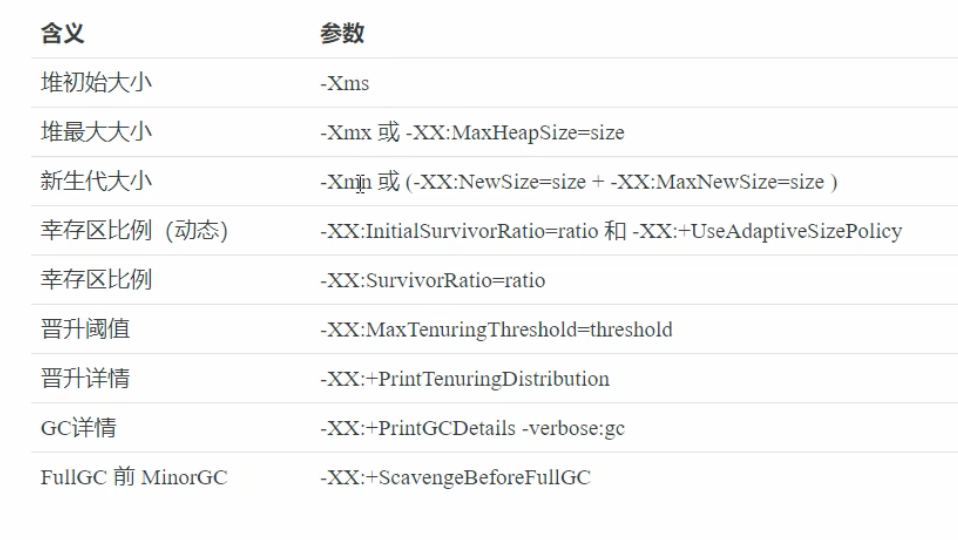This screenshot has width=958, height=540.
Task: Select the 幸存区比例 (动态) row label
Action: click(134, 231)
